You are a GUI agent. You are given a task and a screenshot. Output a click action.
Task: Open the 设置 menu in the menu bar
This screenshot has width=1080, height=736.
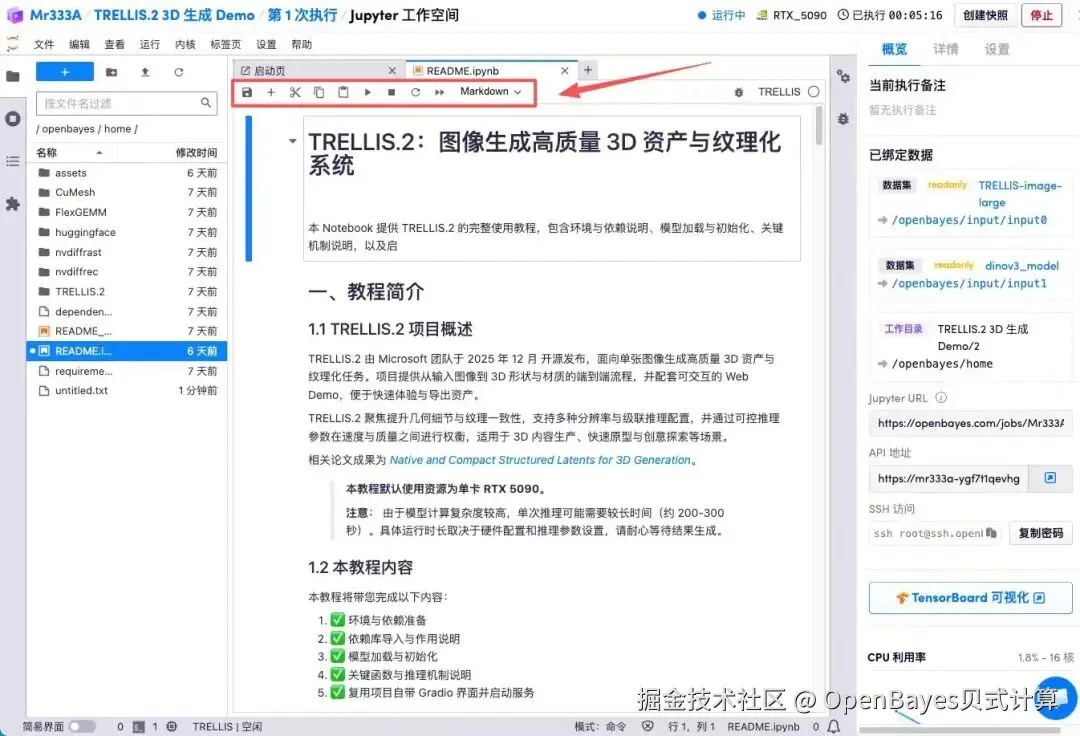pos(266,44)
